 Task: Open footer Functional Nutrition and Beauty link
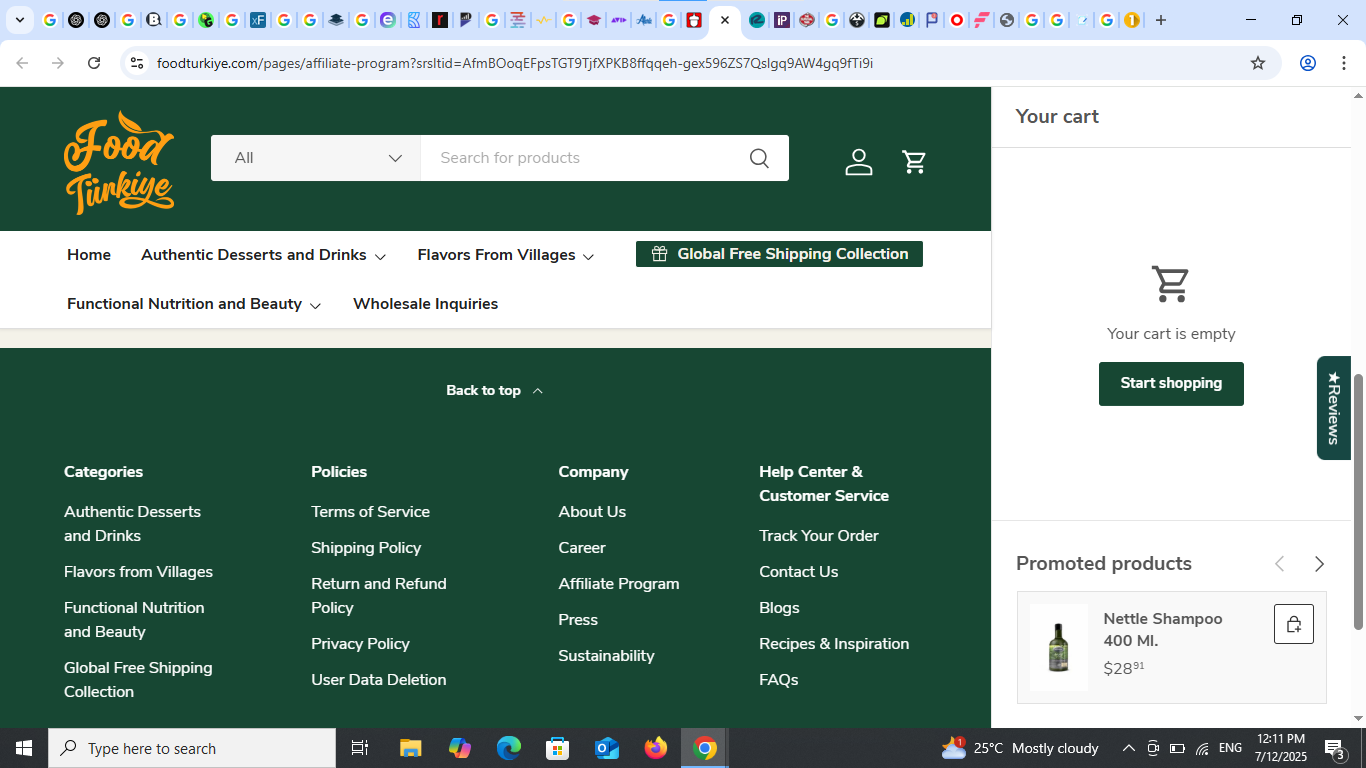(x=134, y=620)
